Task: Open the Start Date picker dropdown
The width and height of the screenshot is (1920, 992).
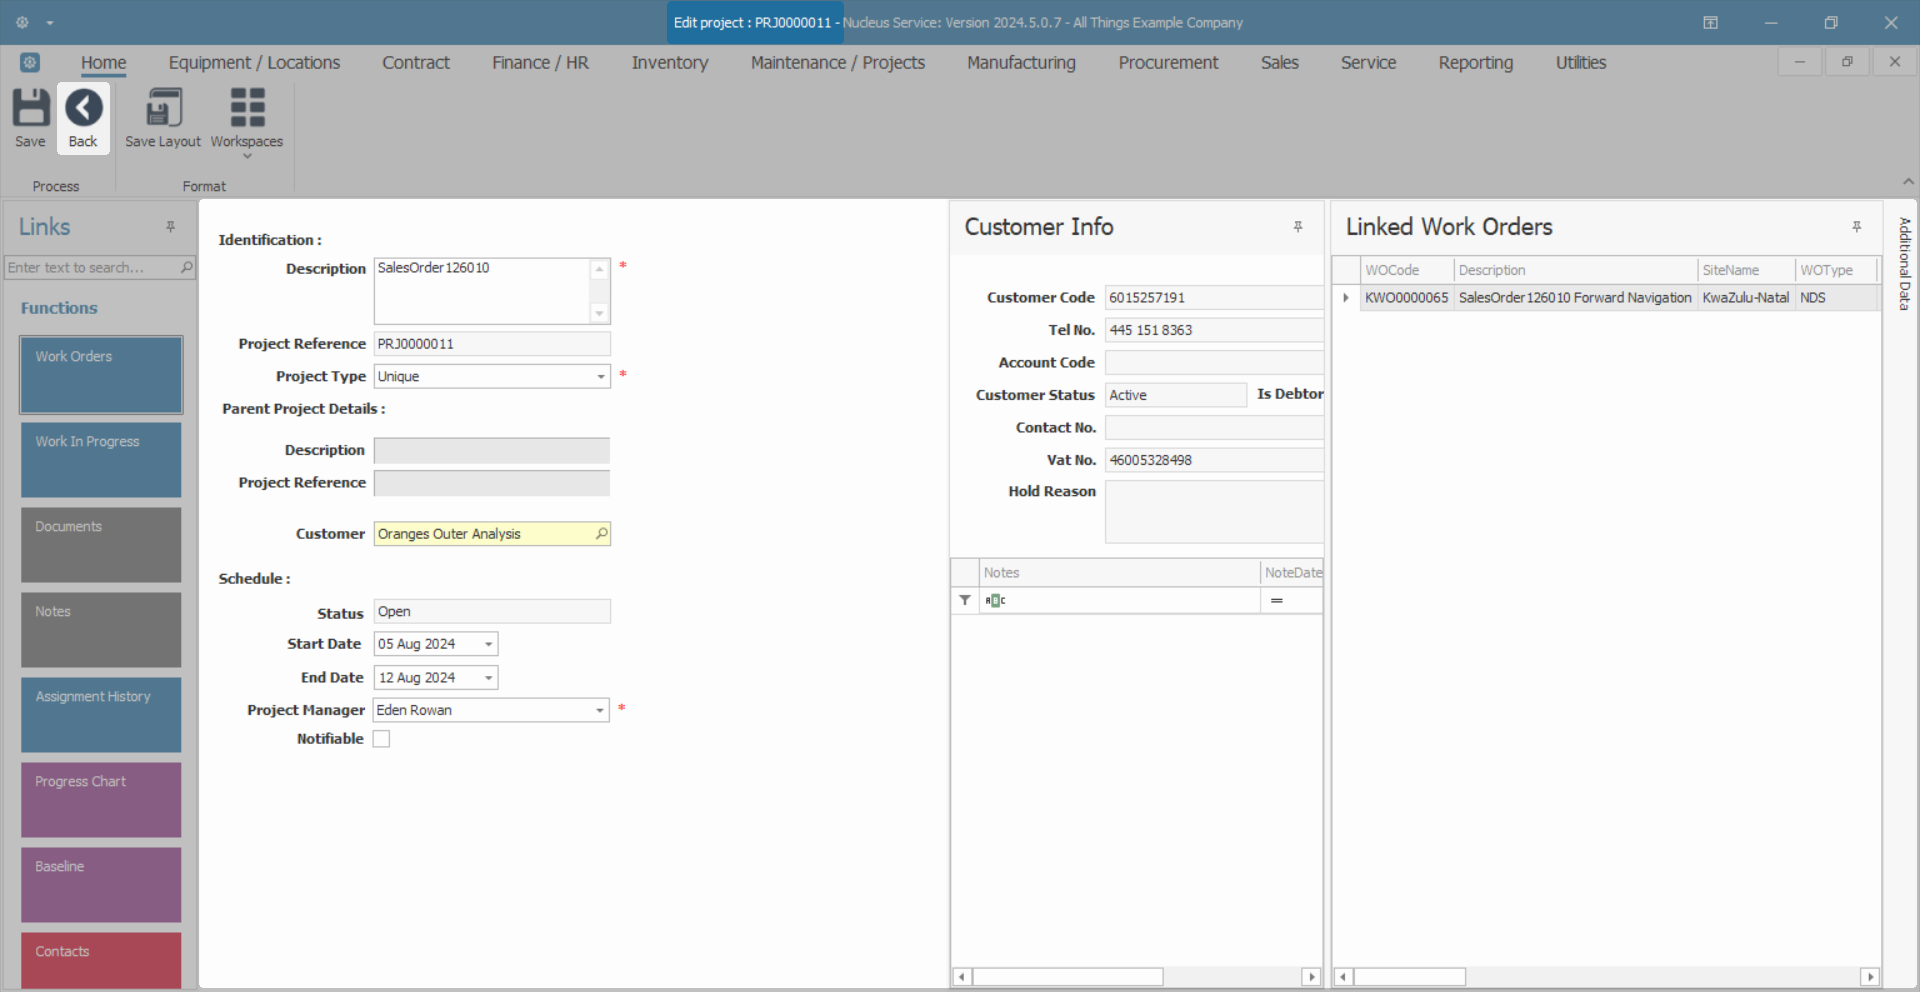Action: tap(489, 644)
